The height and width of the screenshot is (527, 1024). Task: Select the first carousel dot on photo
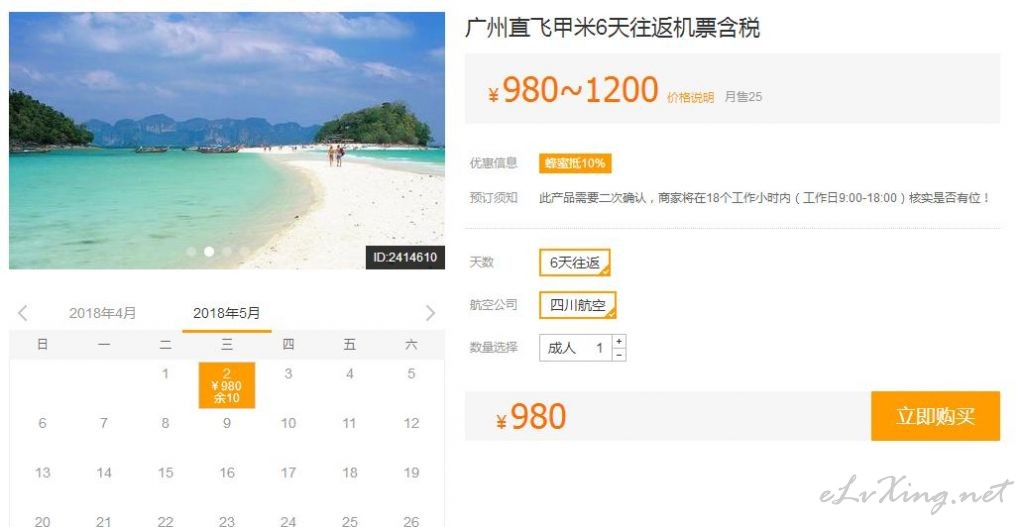[191, 251]
